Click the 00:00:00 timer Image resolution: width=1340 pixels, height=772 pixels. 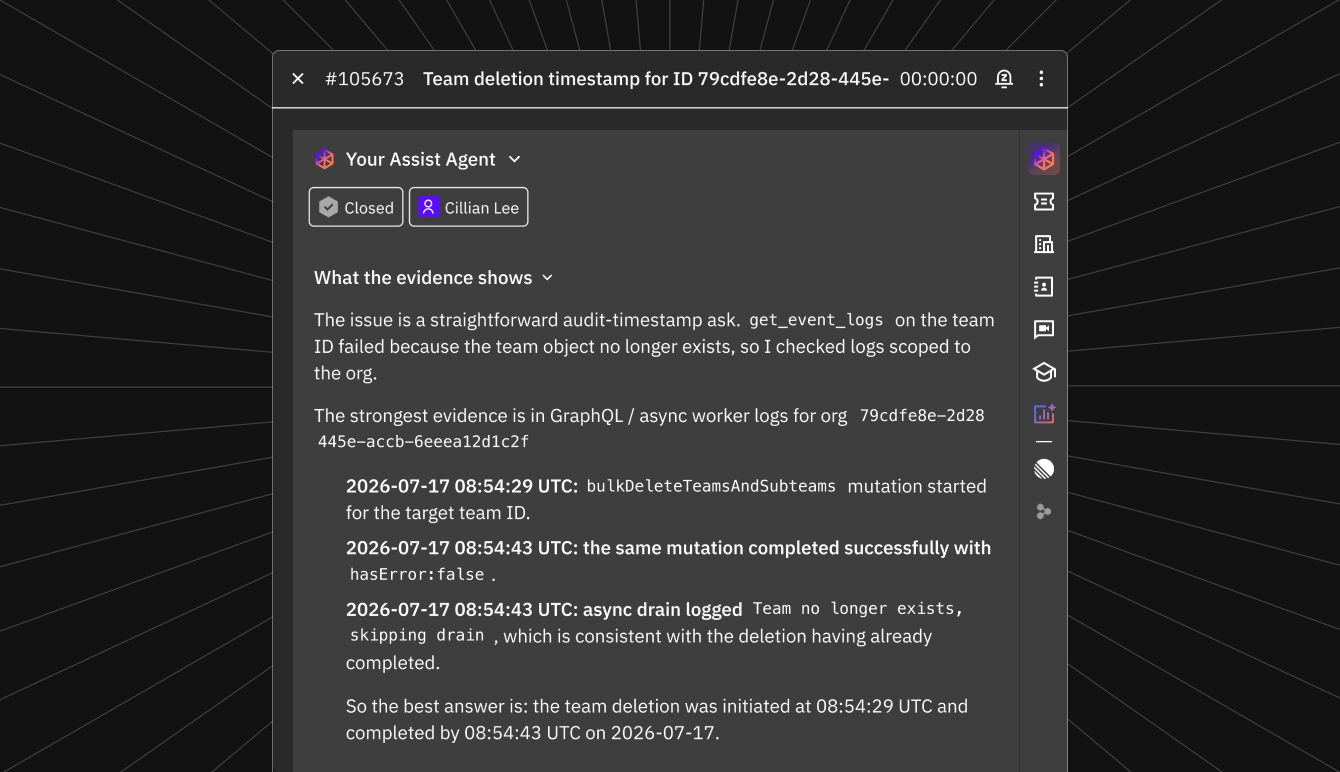938,79
